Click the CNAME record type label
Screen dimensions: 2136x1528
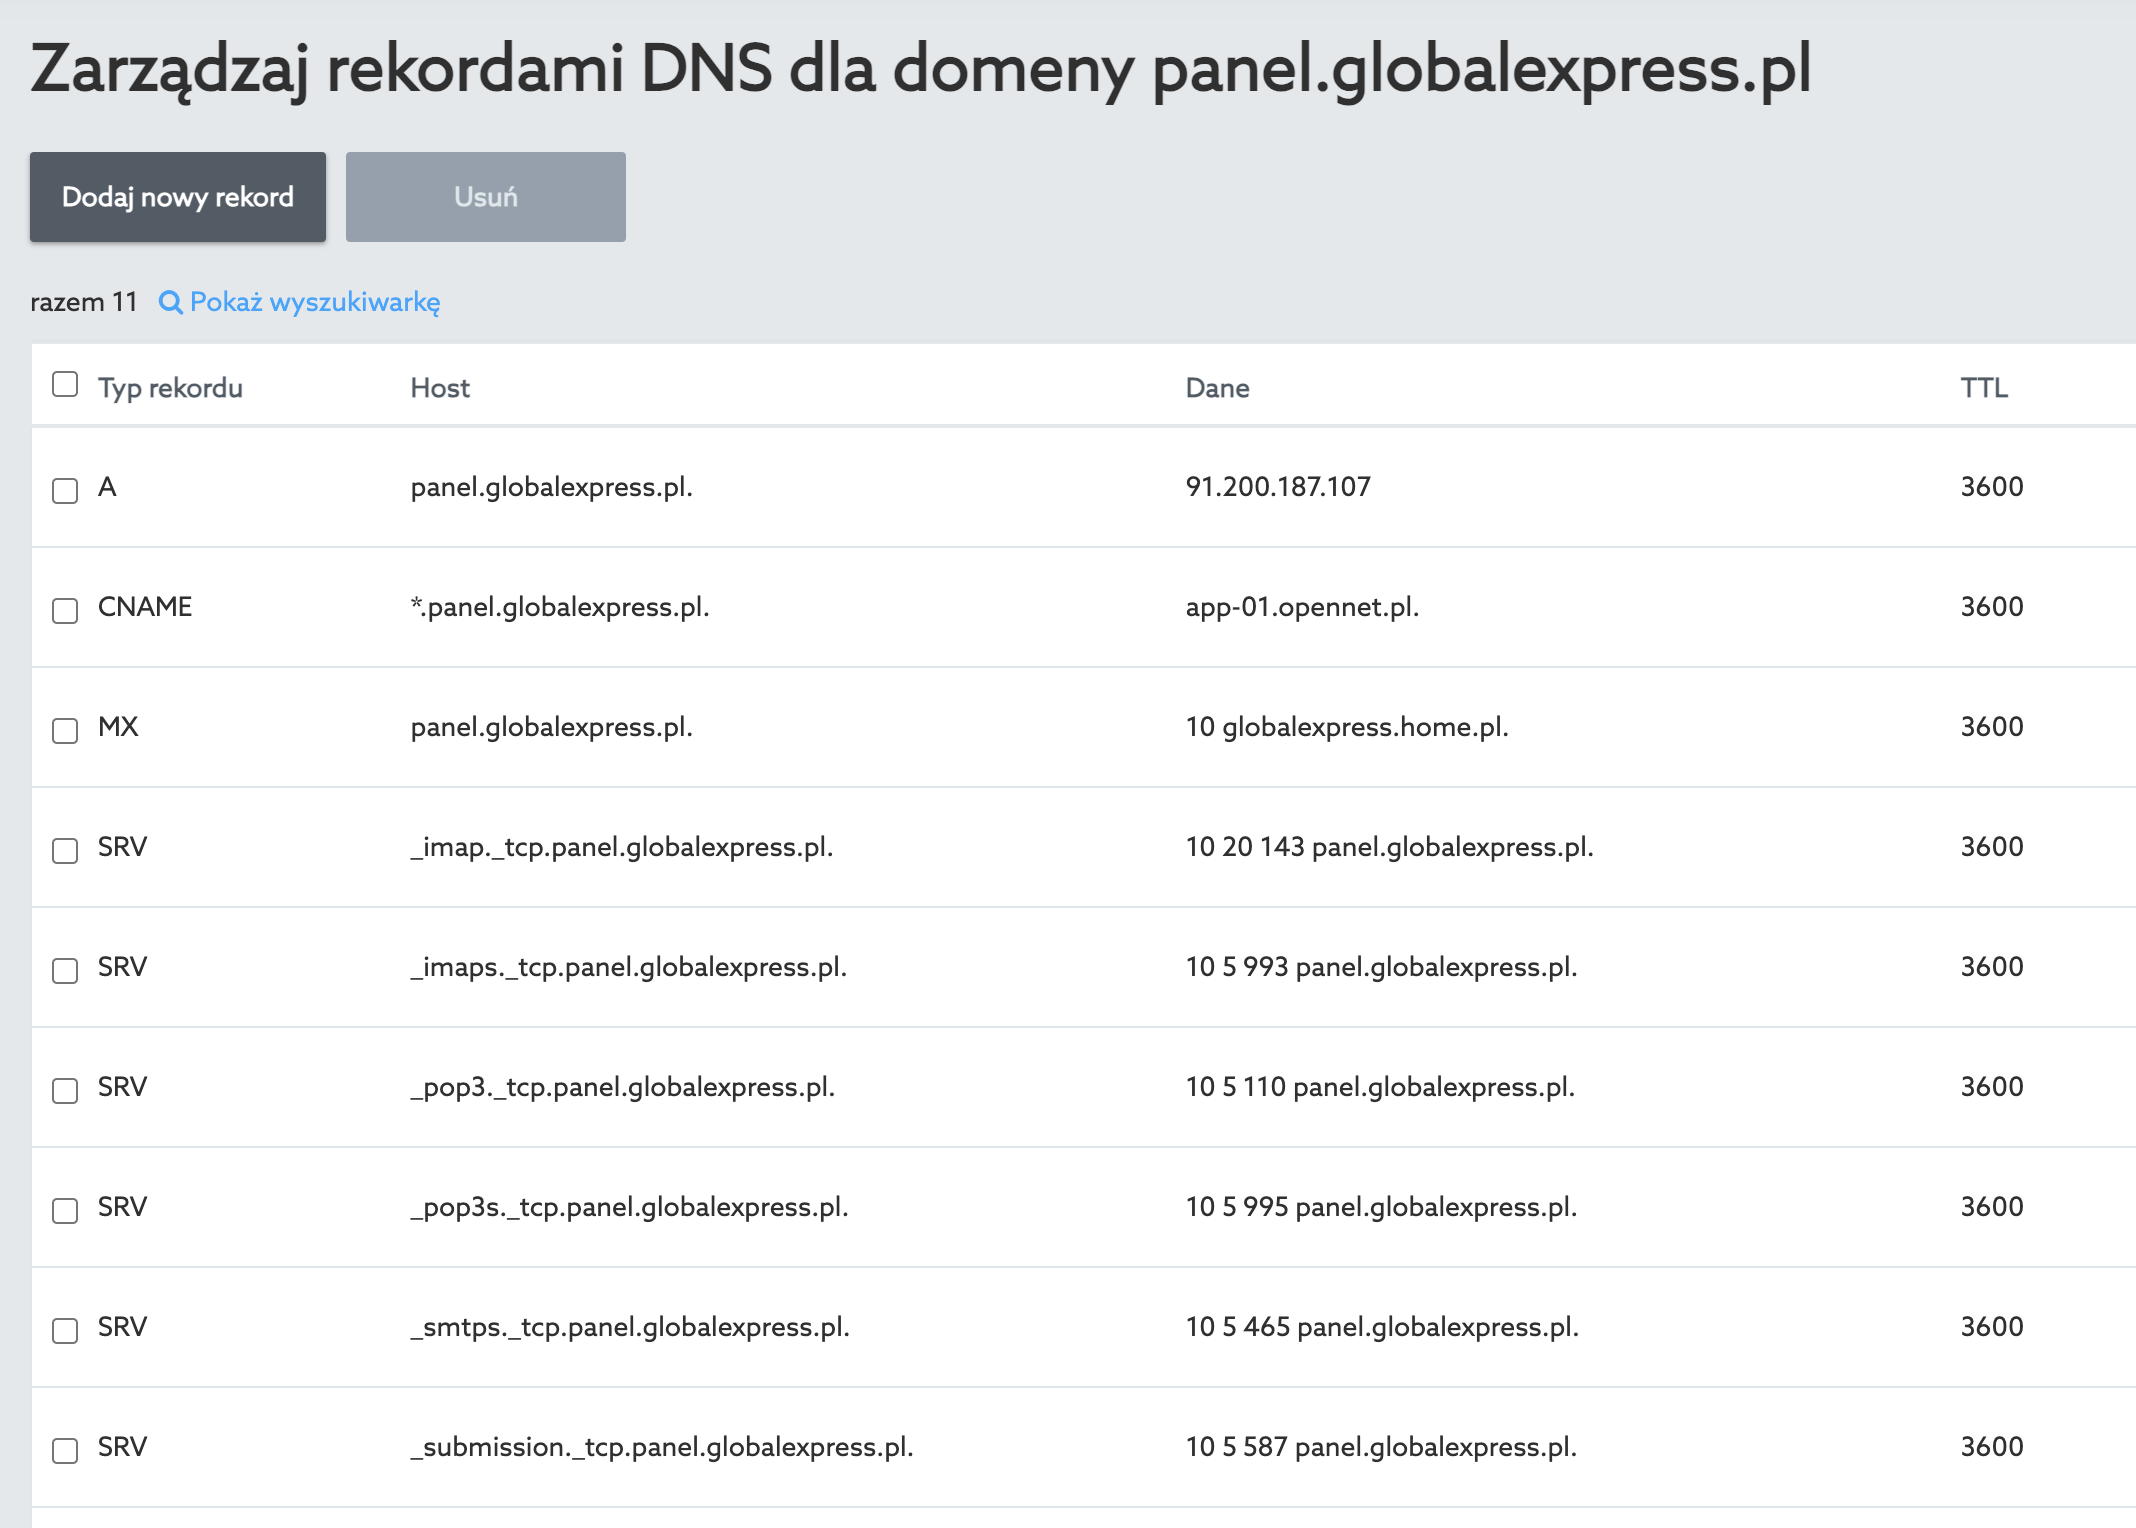click(145, 607)
